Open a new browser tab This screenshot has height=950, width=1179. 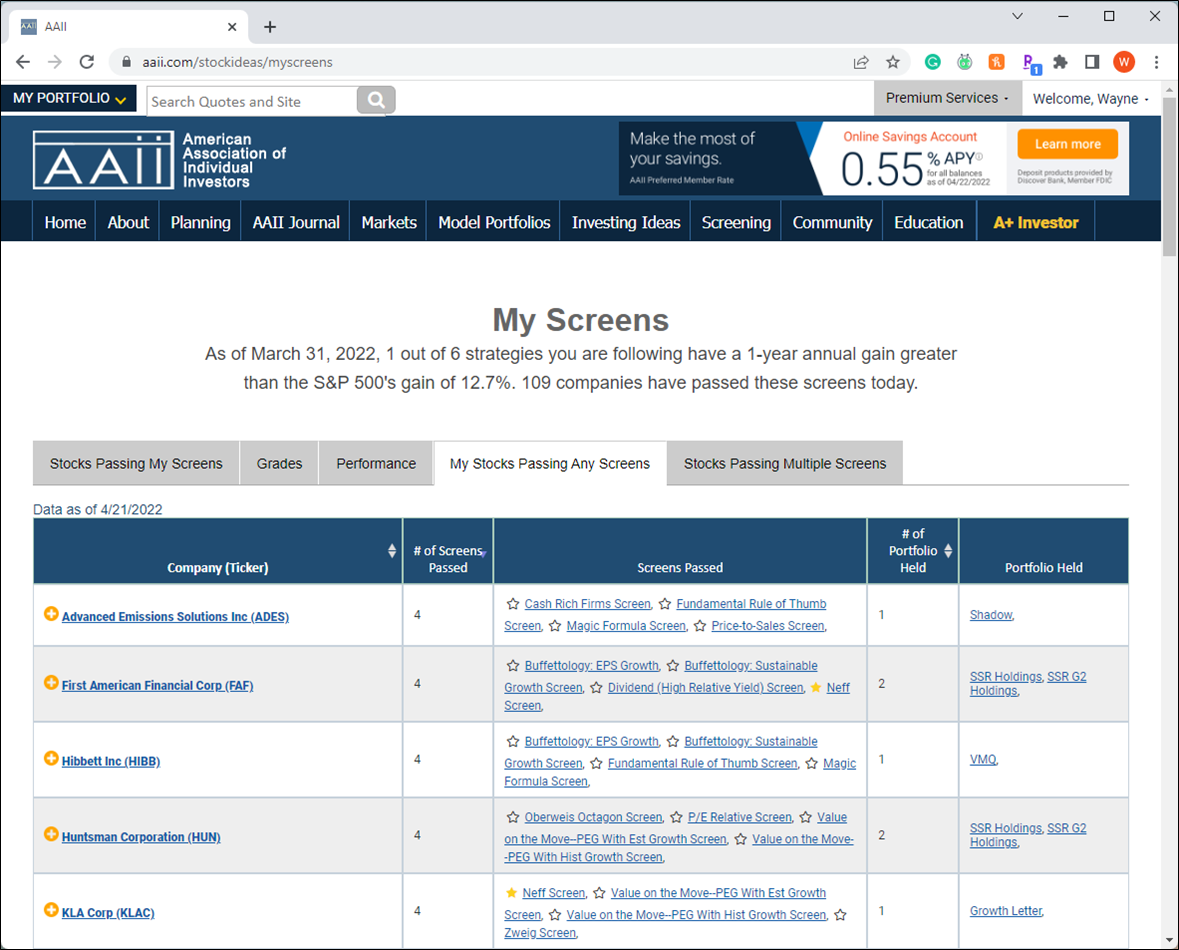(x=270, y=27)
